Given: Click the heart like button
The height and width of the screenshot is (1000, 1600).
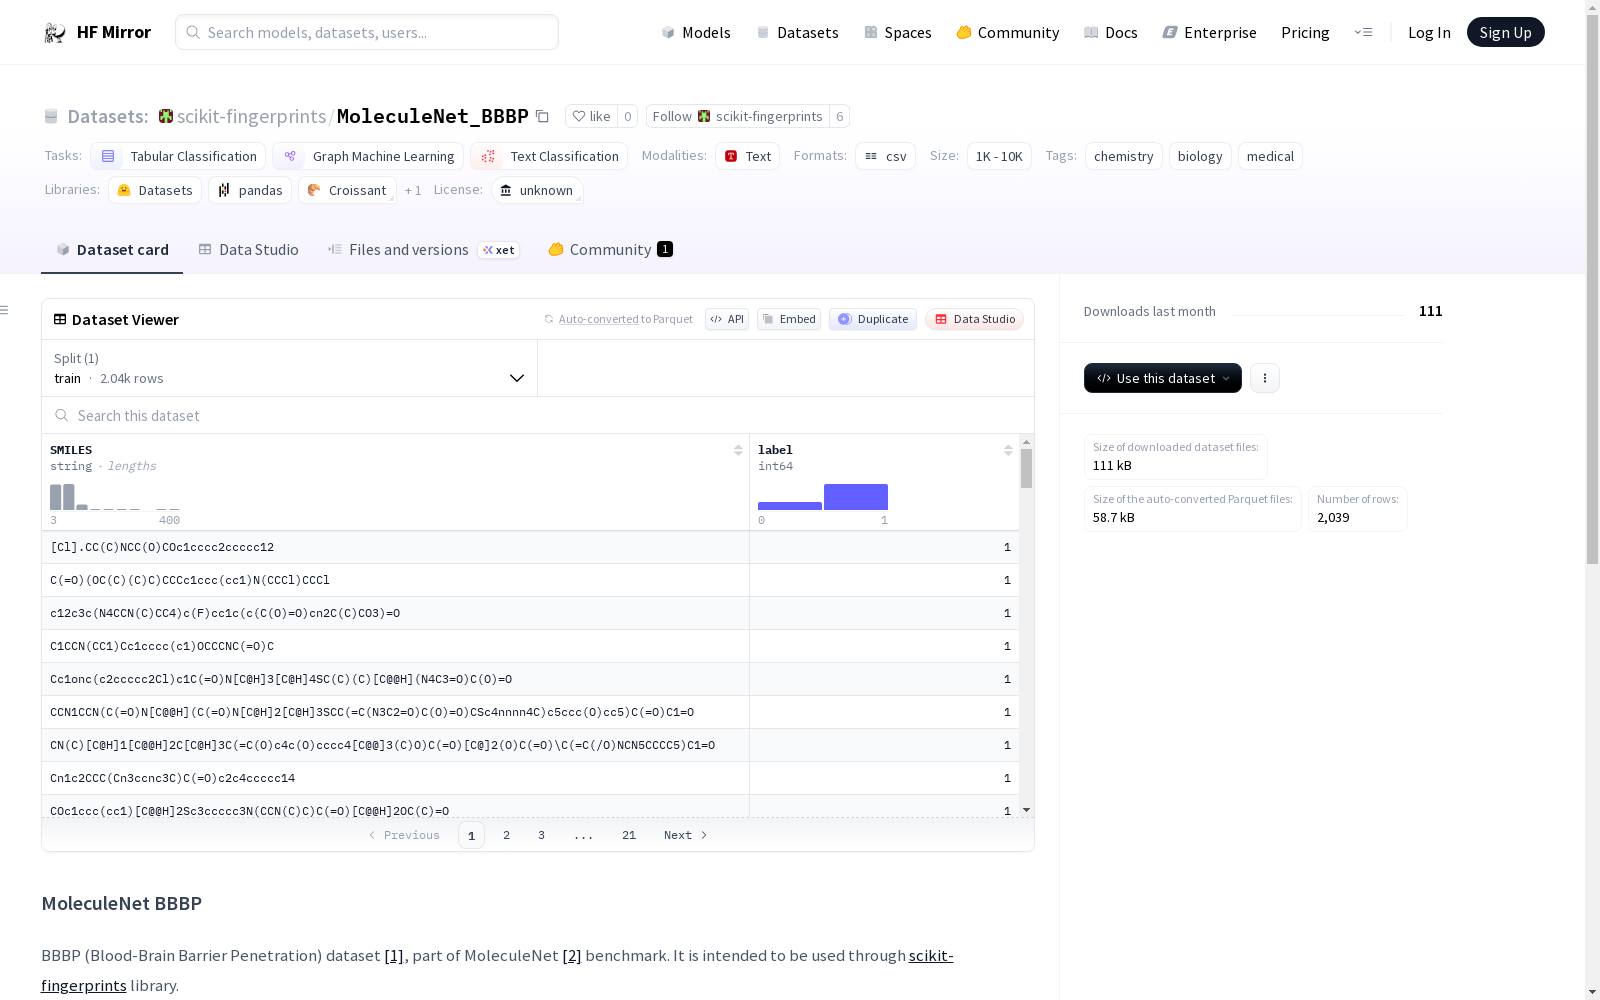Looking at the screenshot, I should (x=591, y=116).
